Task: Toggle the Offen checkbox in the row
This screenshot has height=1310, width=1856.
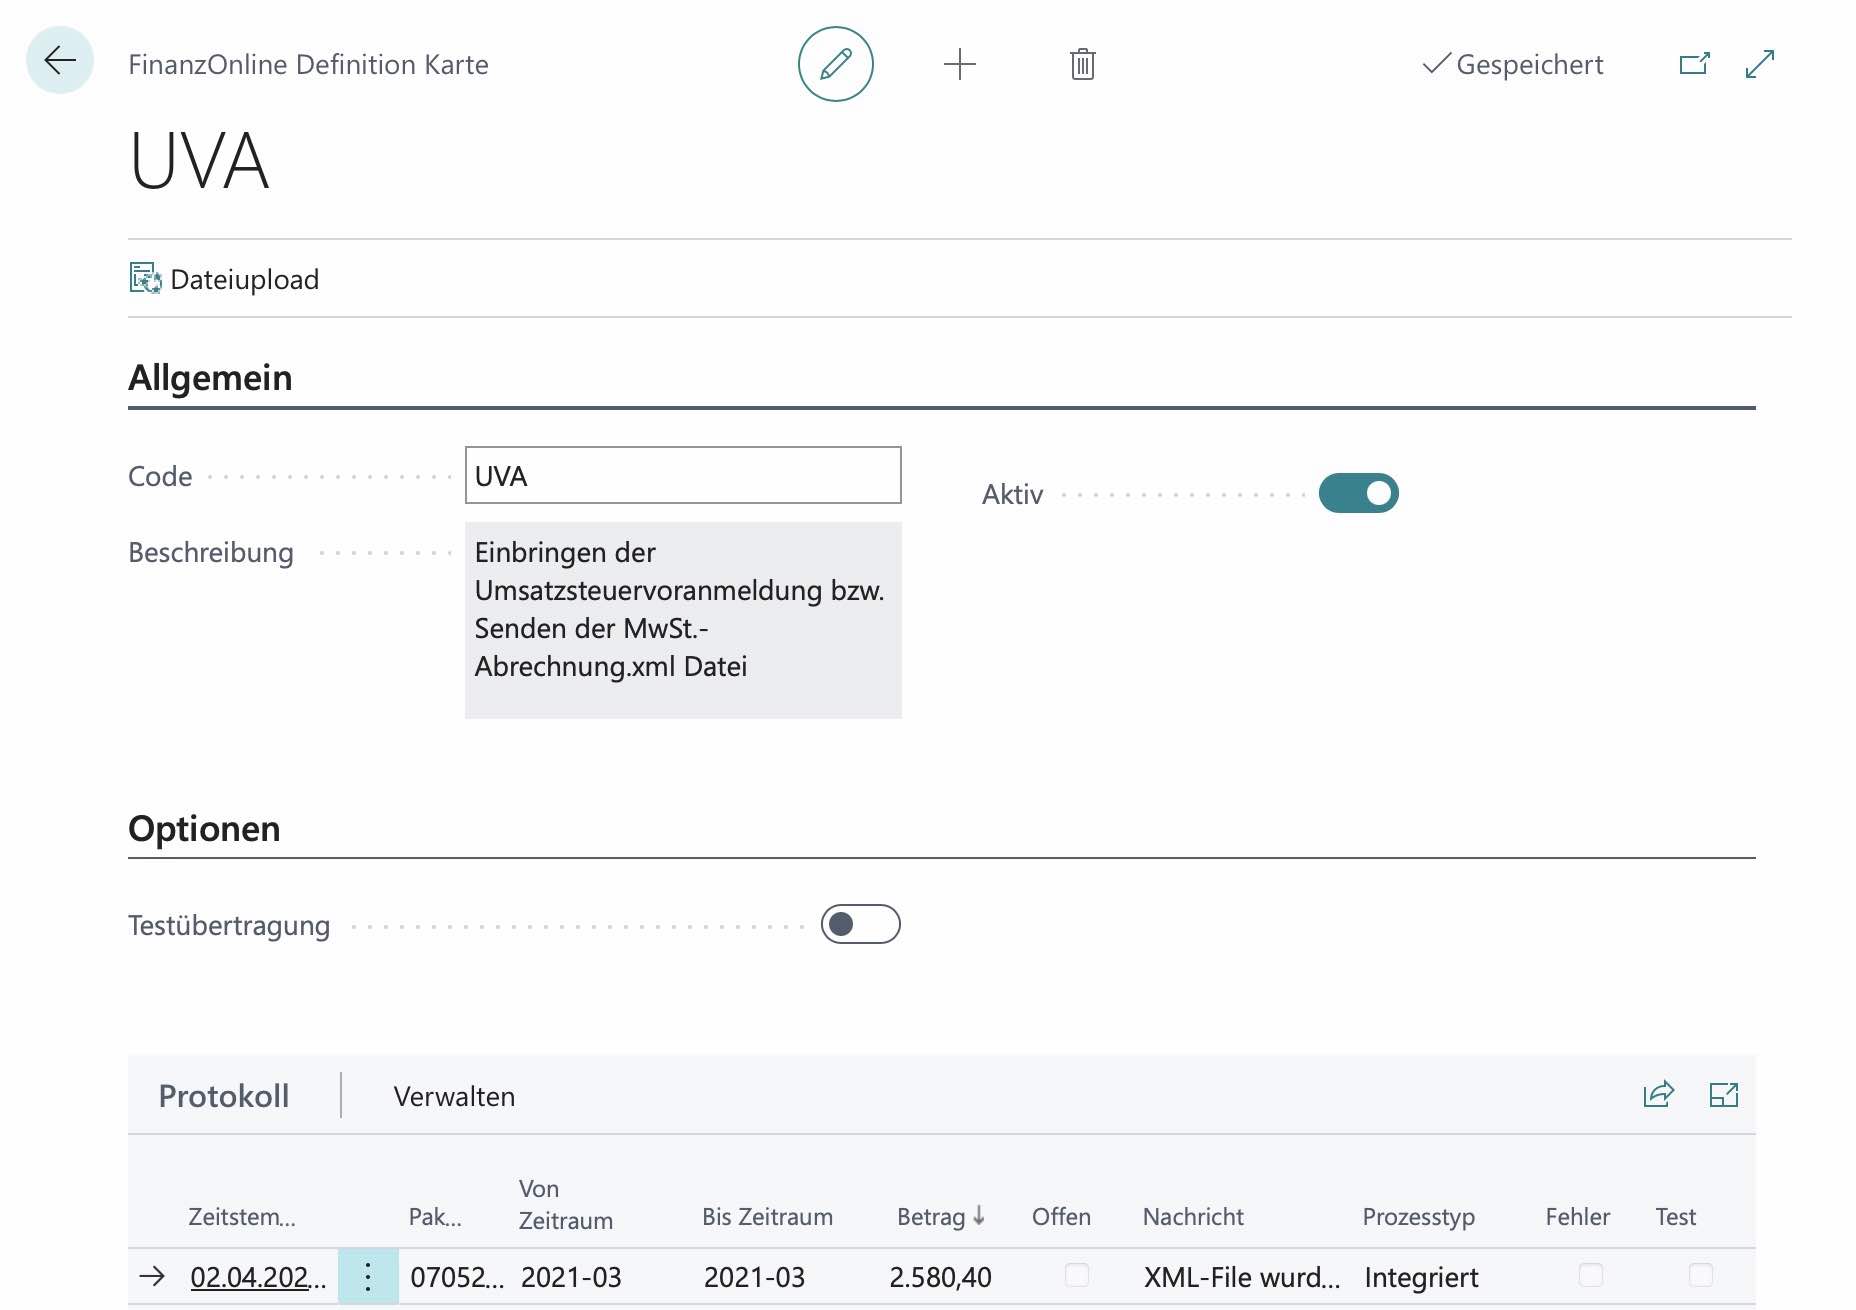Action: pos(1076,1275)
